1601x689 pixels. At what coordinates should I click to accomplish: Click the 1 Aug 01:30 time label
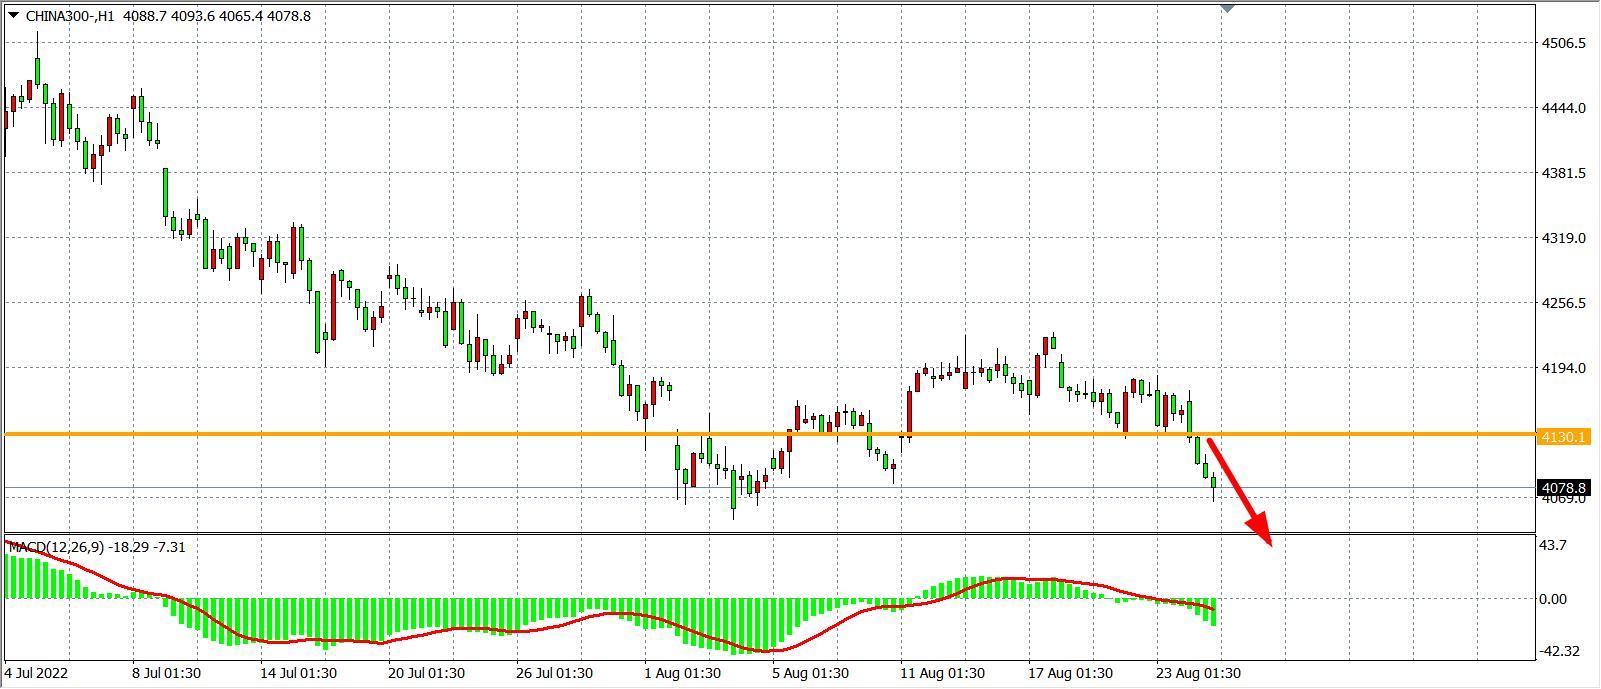click(x=683, y=673)
